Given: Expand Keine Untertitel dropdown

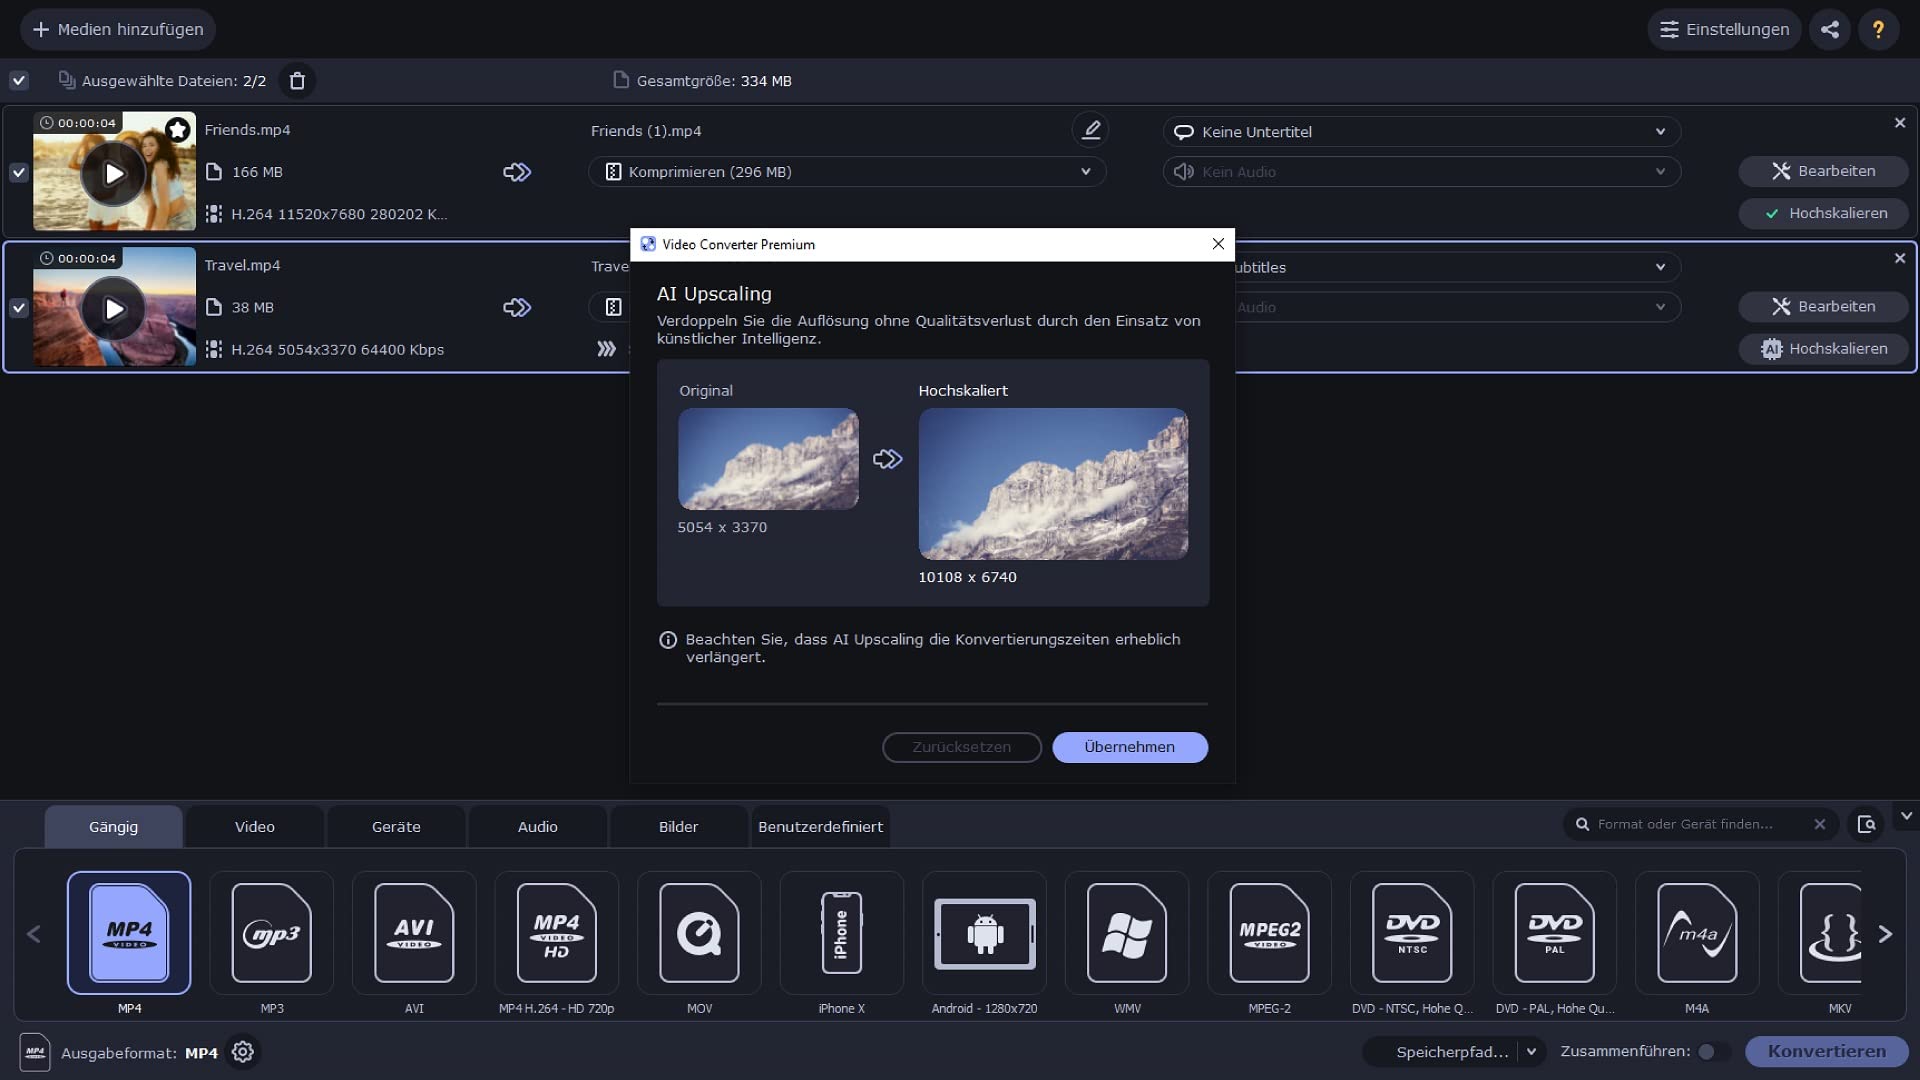Looking at the screenshot, I should (1421, 132).
